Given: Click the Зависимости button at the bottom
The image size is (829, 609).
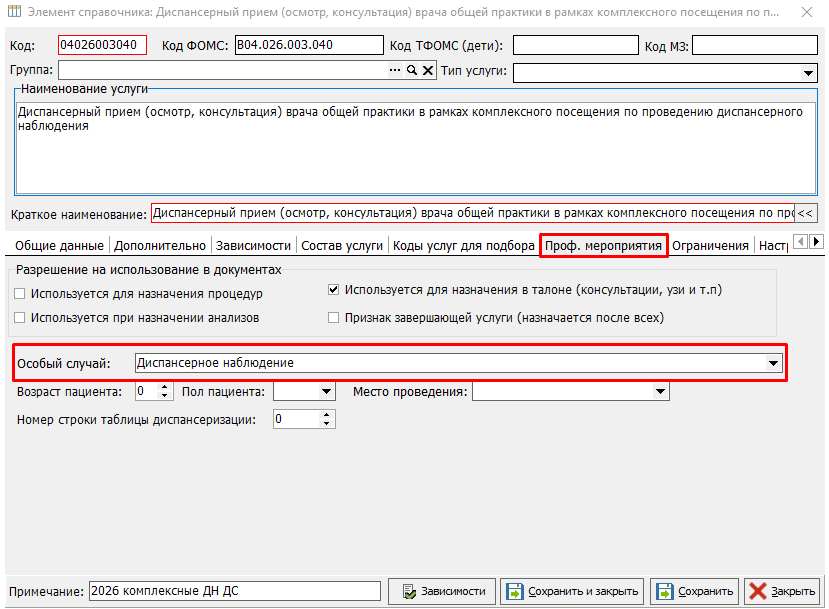Looking at the screenshot, I should [x=443, y=591].
